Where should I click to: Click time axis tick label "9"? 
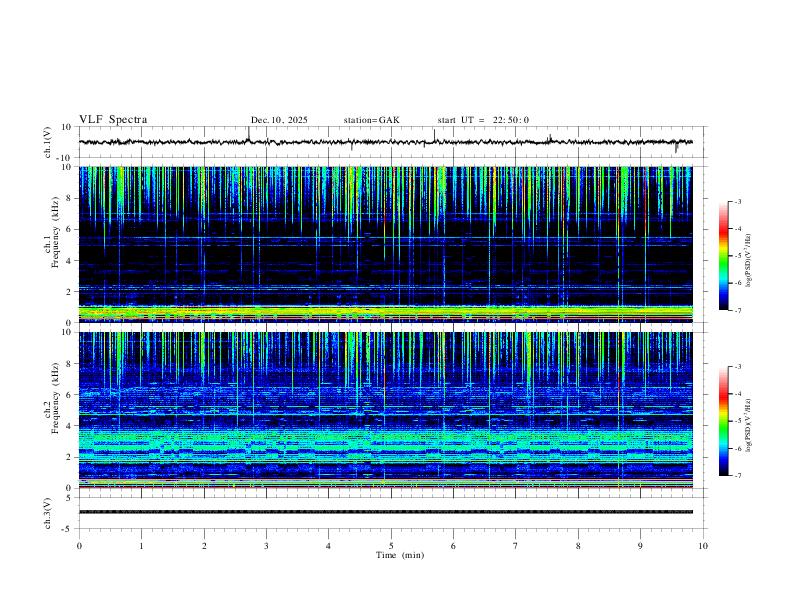[x=640, y=546]
